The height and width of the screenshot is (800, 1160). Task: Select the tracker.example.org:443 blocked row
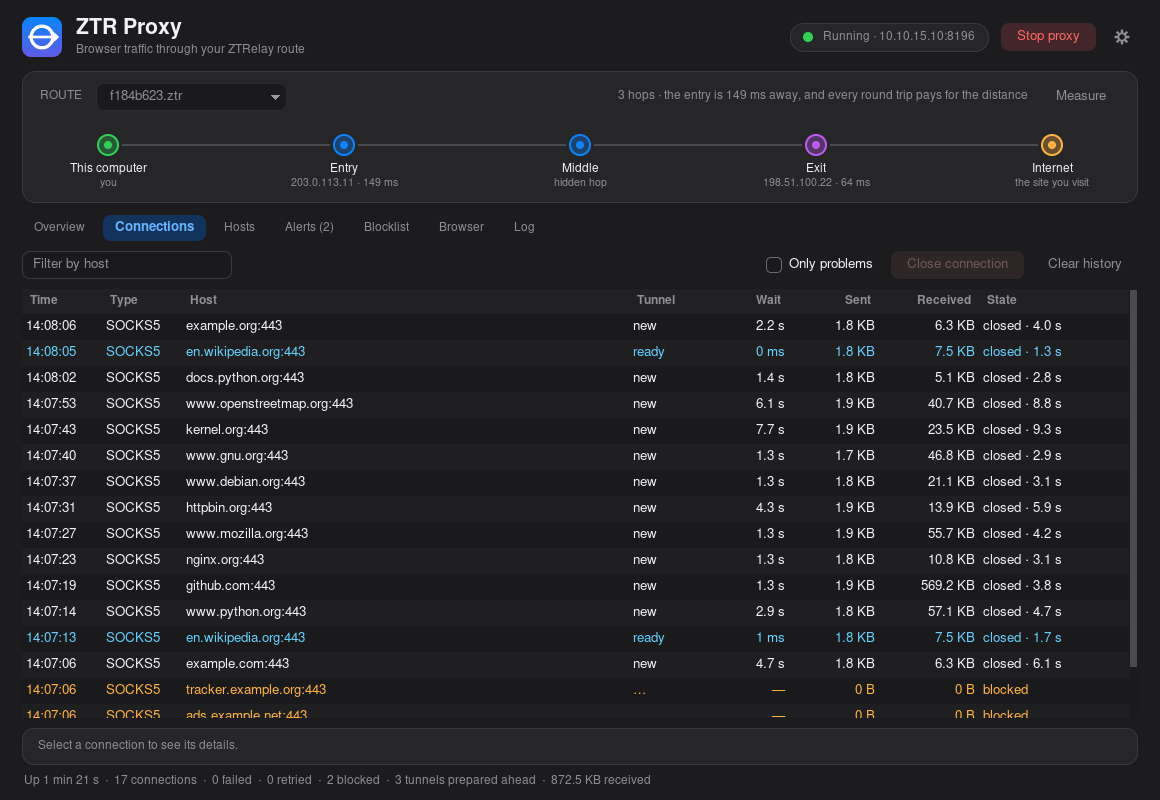[x=576, y=690]
